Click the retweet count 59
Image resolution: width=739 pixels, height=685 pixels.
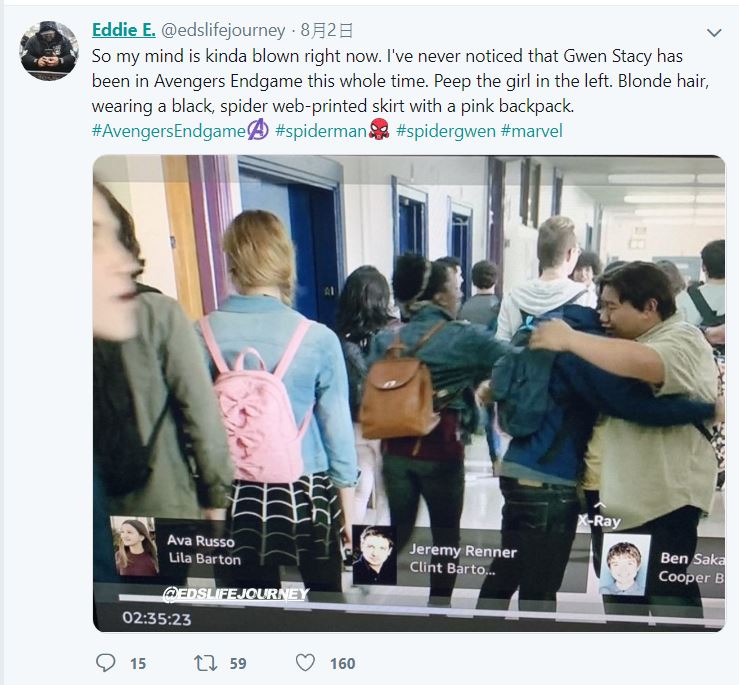click(238, 664)
